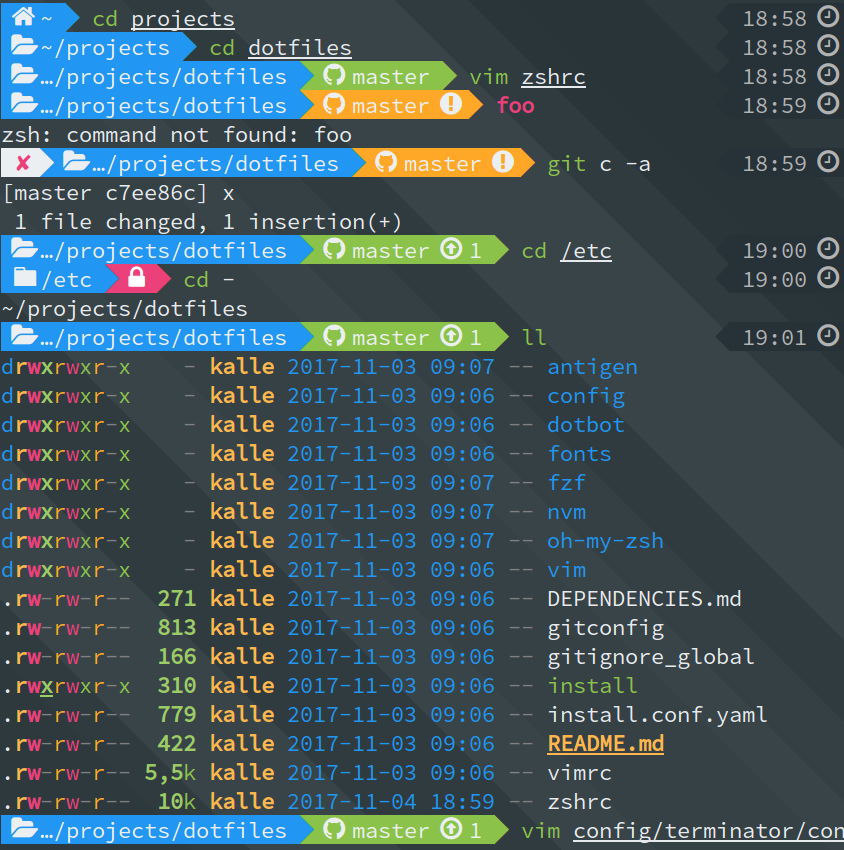The width and height of the screenshot is (844, 850).
Task: Click the folder icon before ~/projects
Action: tap(22, 46)
